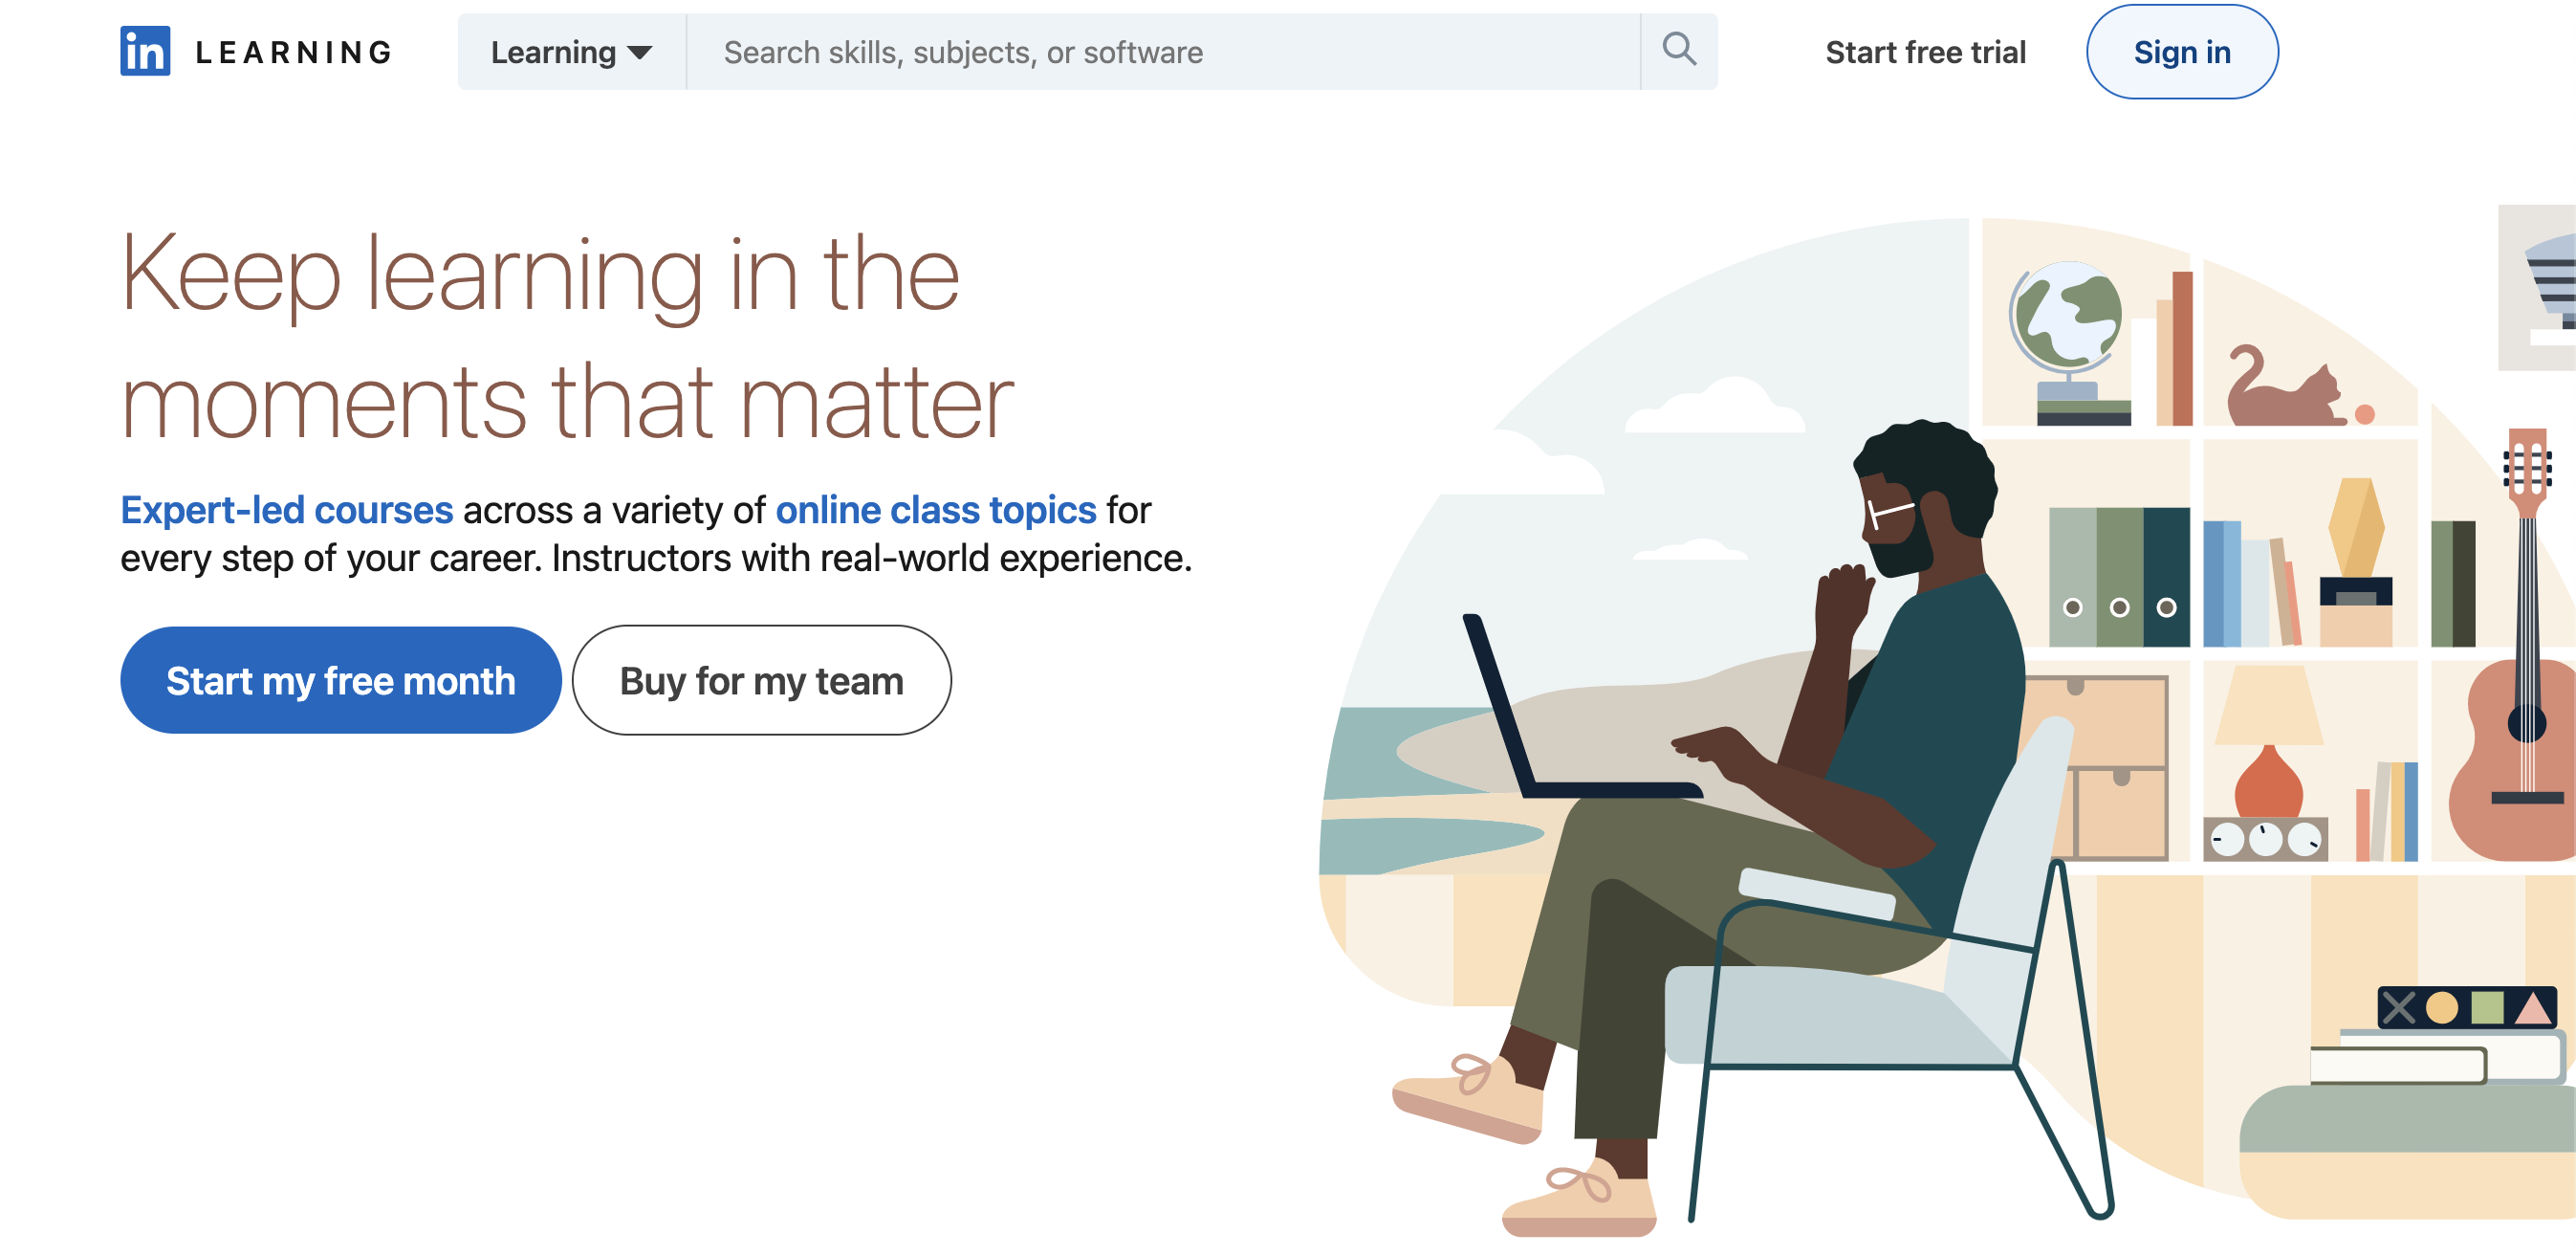Click the caret arrow beside Learning
2576x1255 pixels.
(639, 53)
